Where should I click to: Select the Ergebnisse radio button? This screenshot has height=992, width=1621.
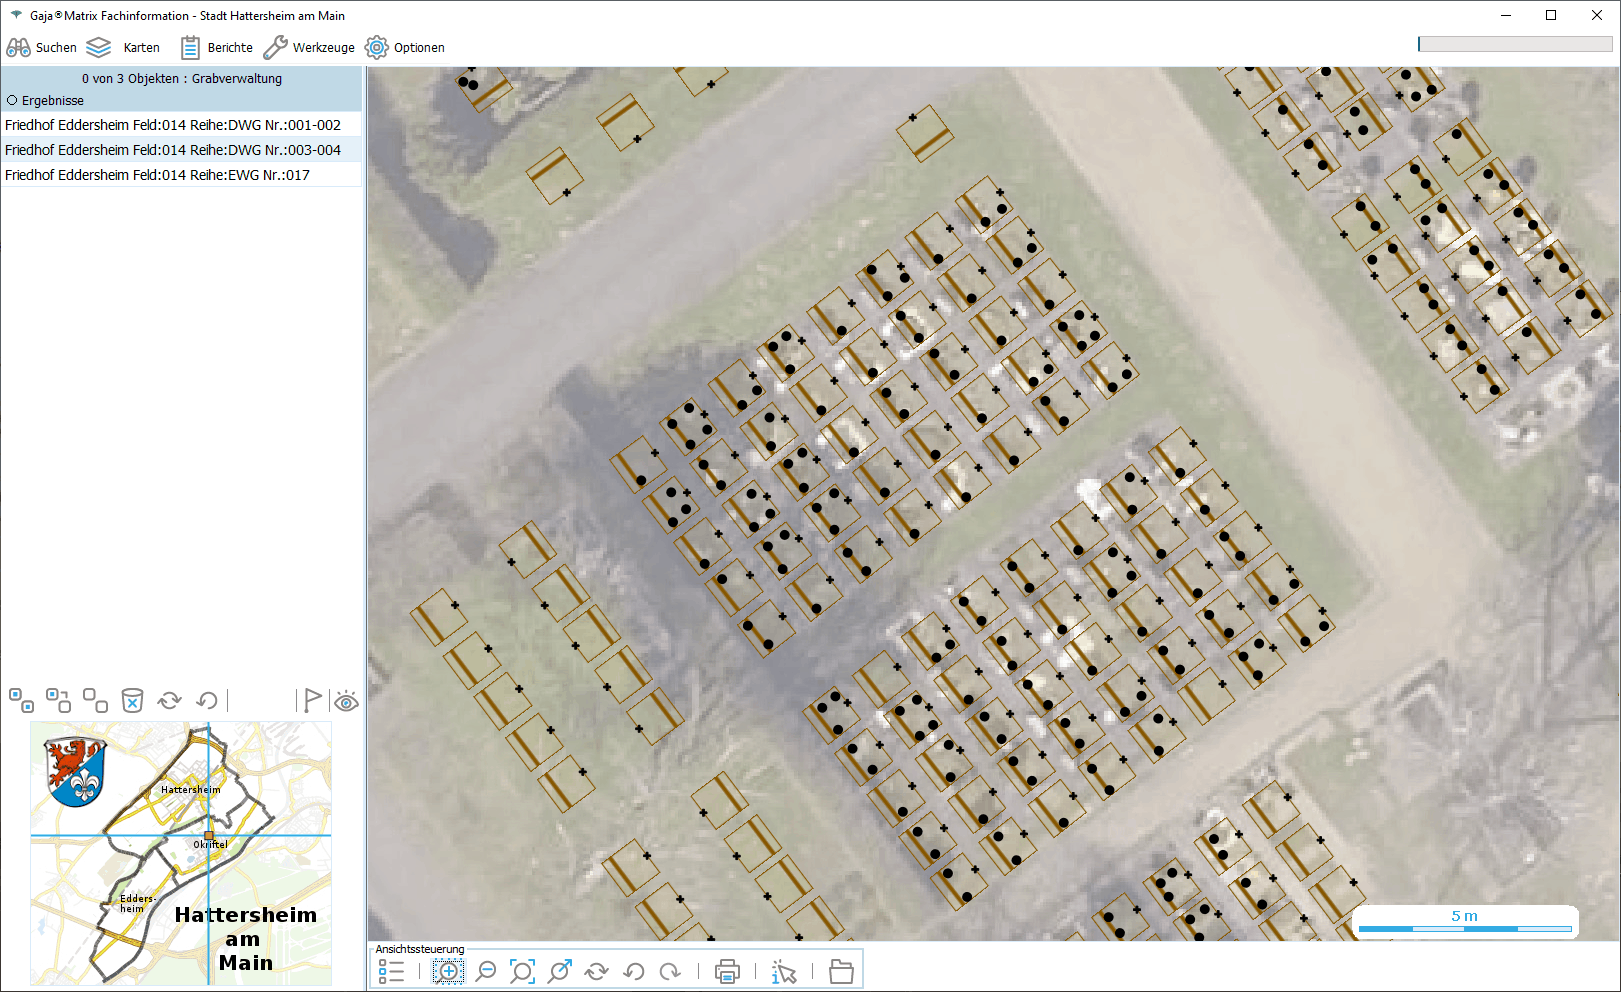pos(13,100)
